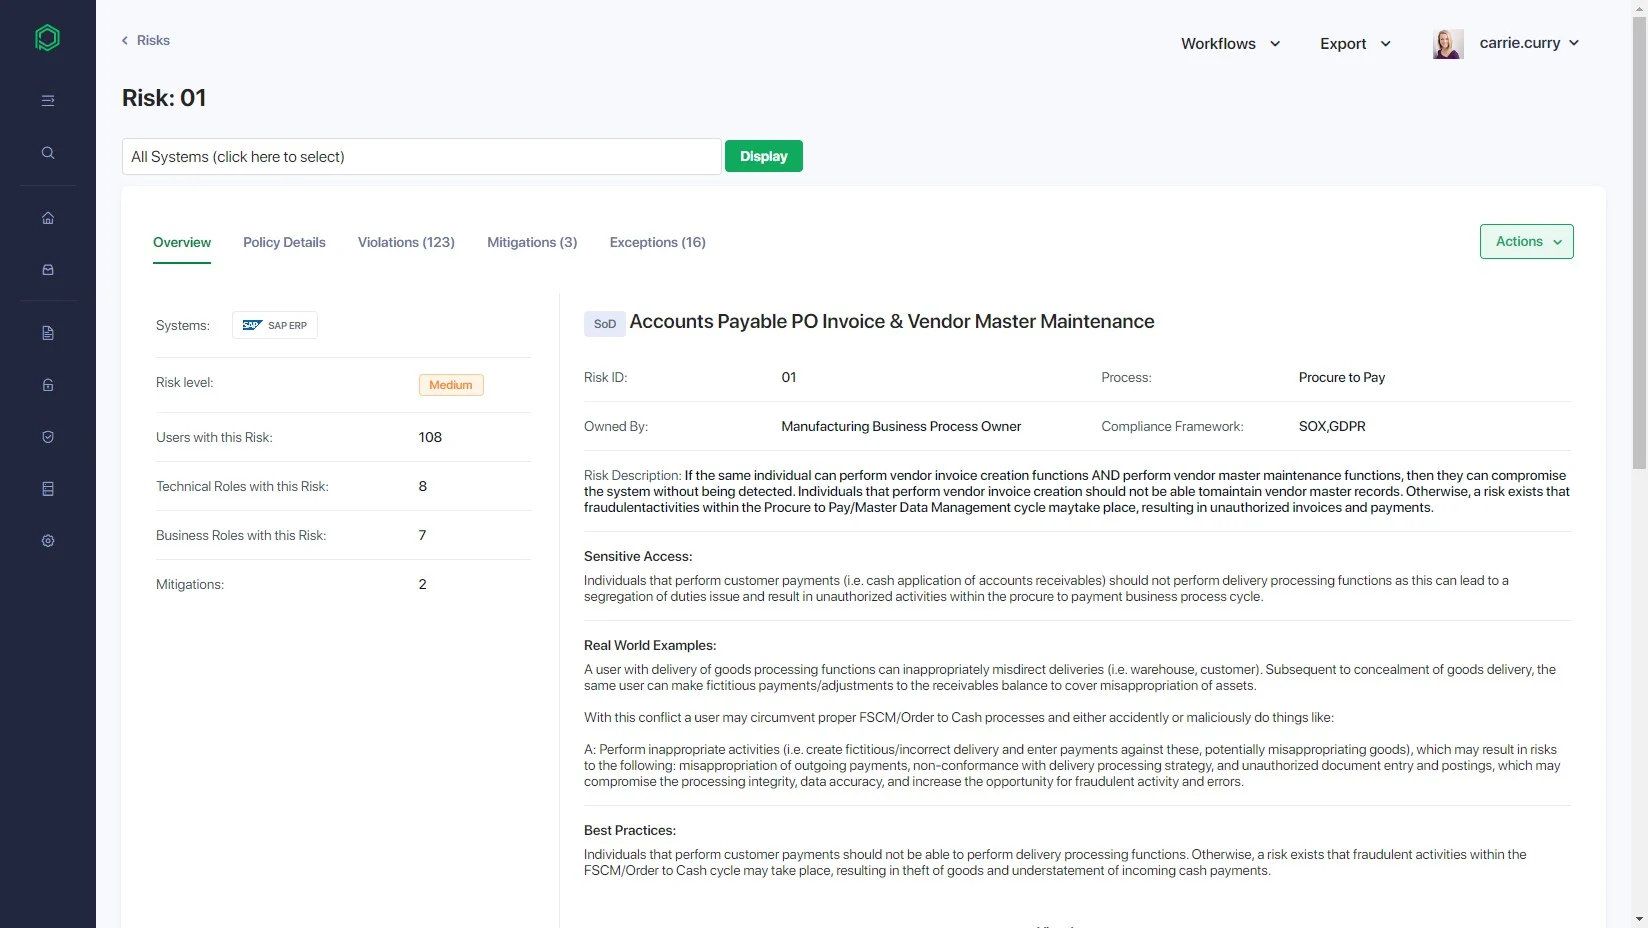Click carrie.curry profile avatar photo

(1448, 43)
